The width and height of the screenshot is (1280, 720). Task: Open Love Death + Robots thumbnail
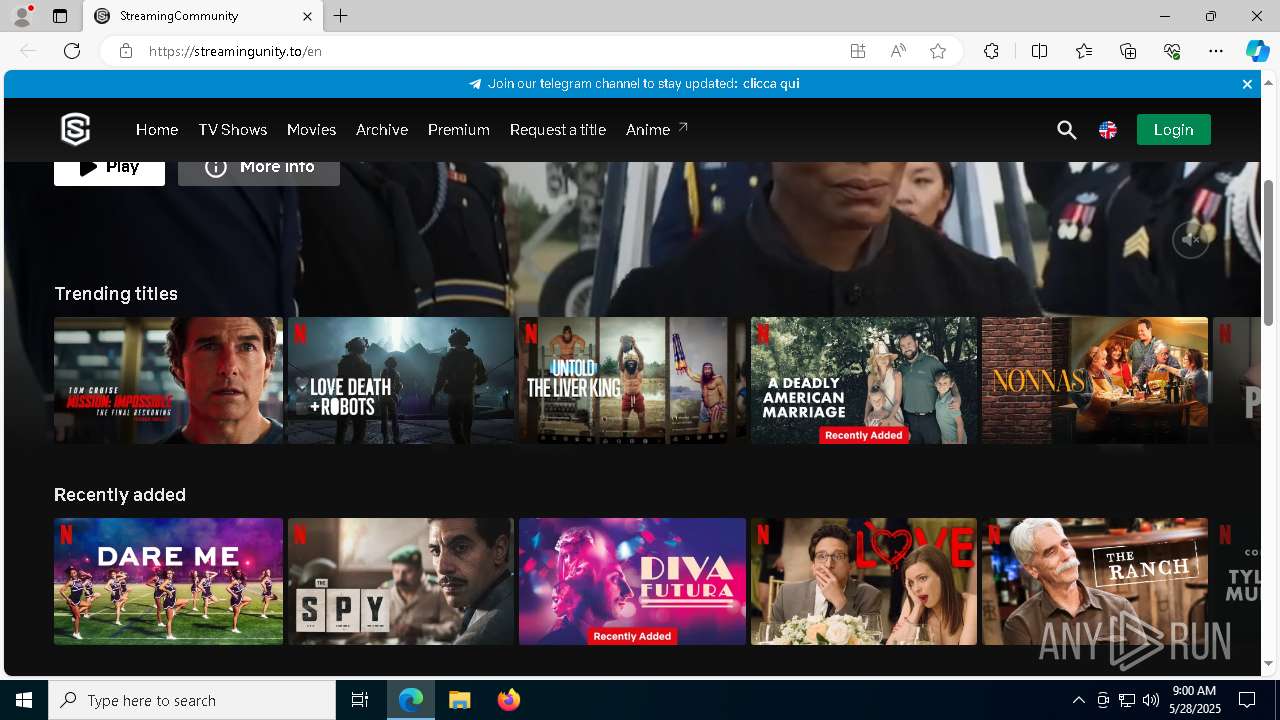point(401,380)
